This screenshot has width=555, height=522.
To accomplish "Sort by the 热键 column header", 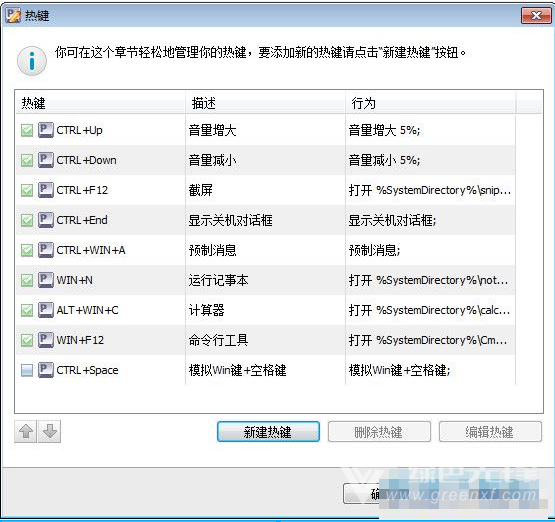I will tap(101, 103).
